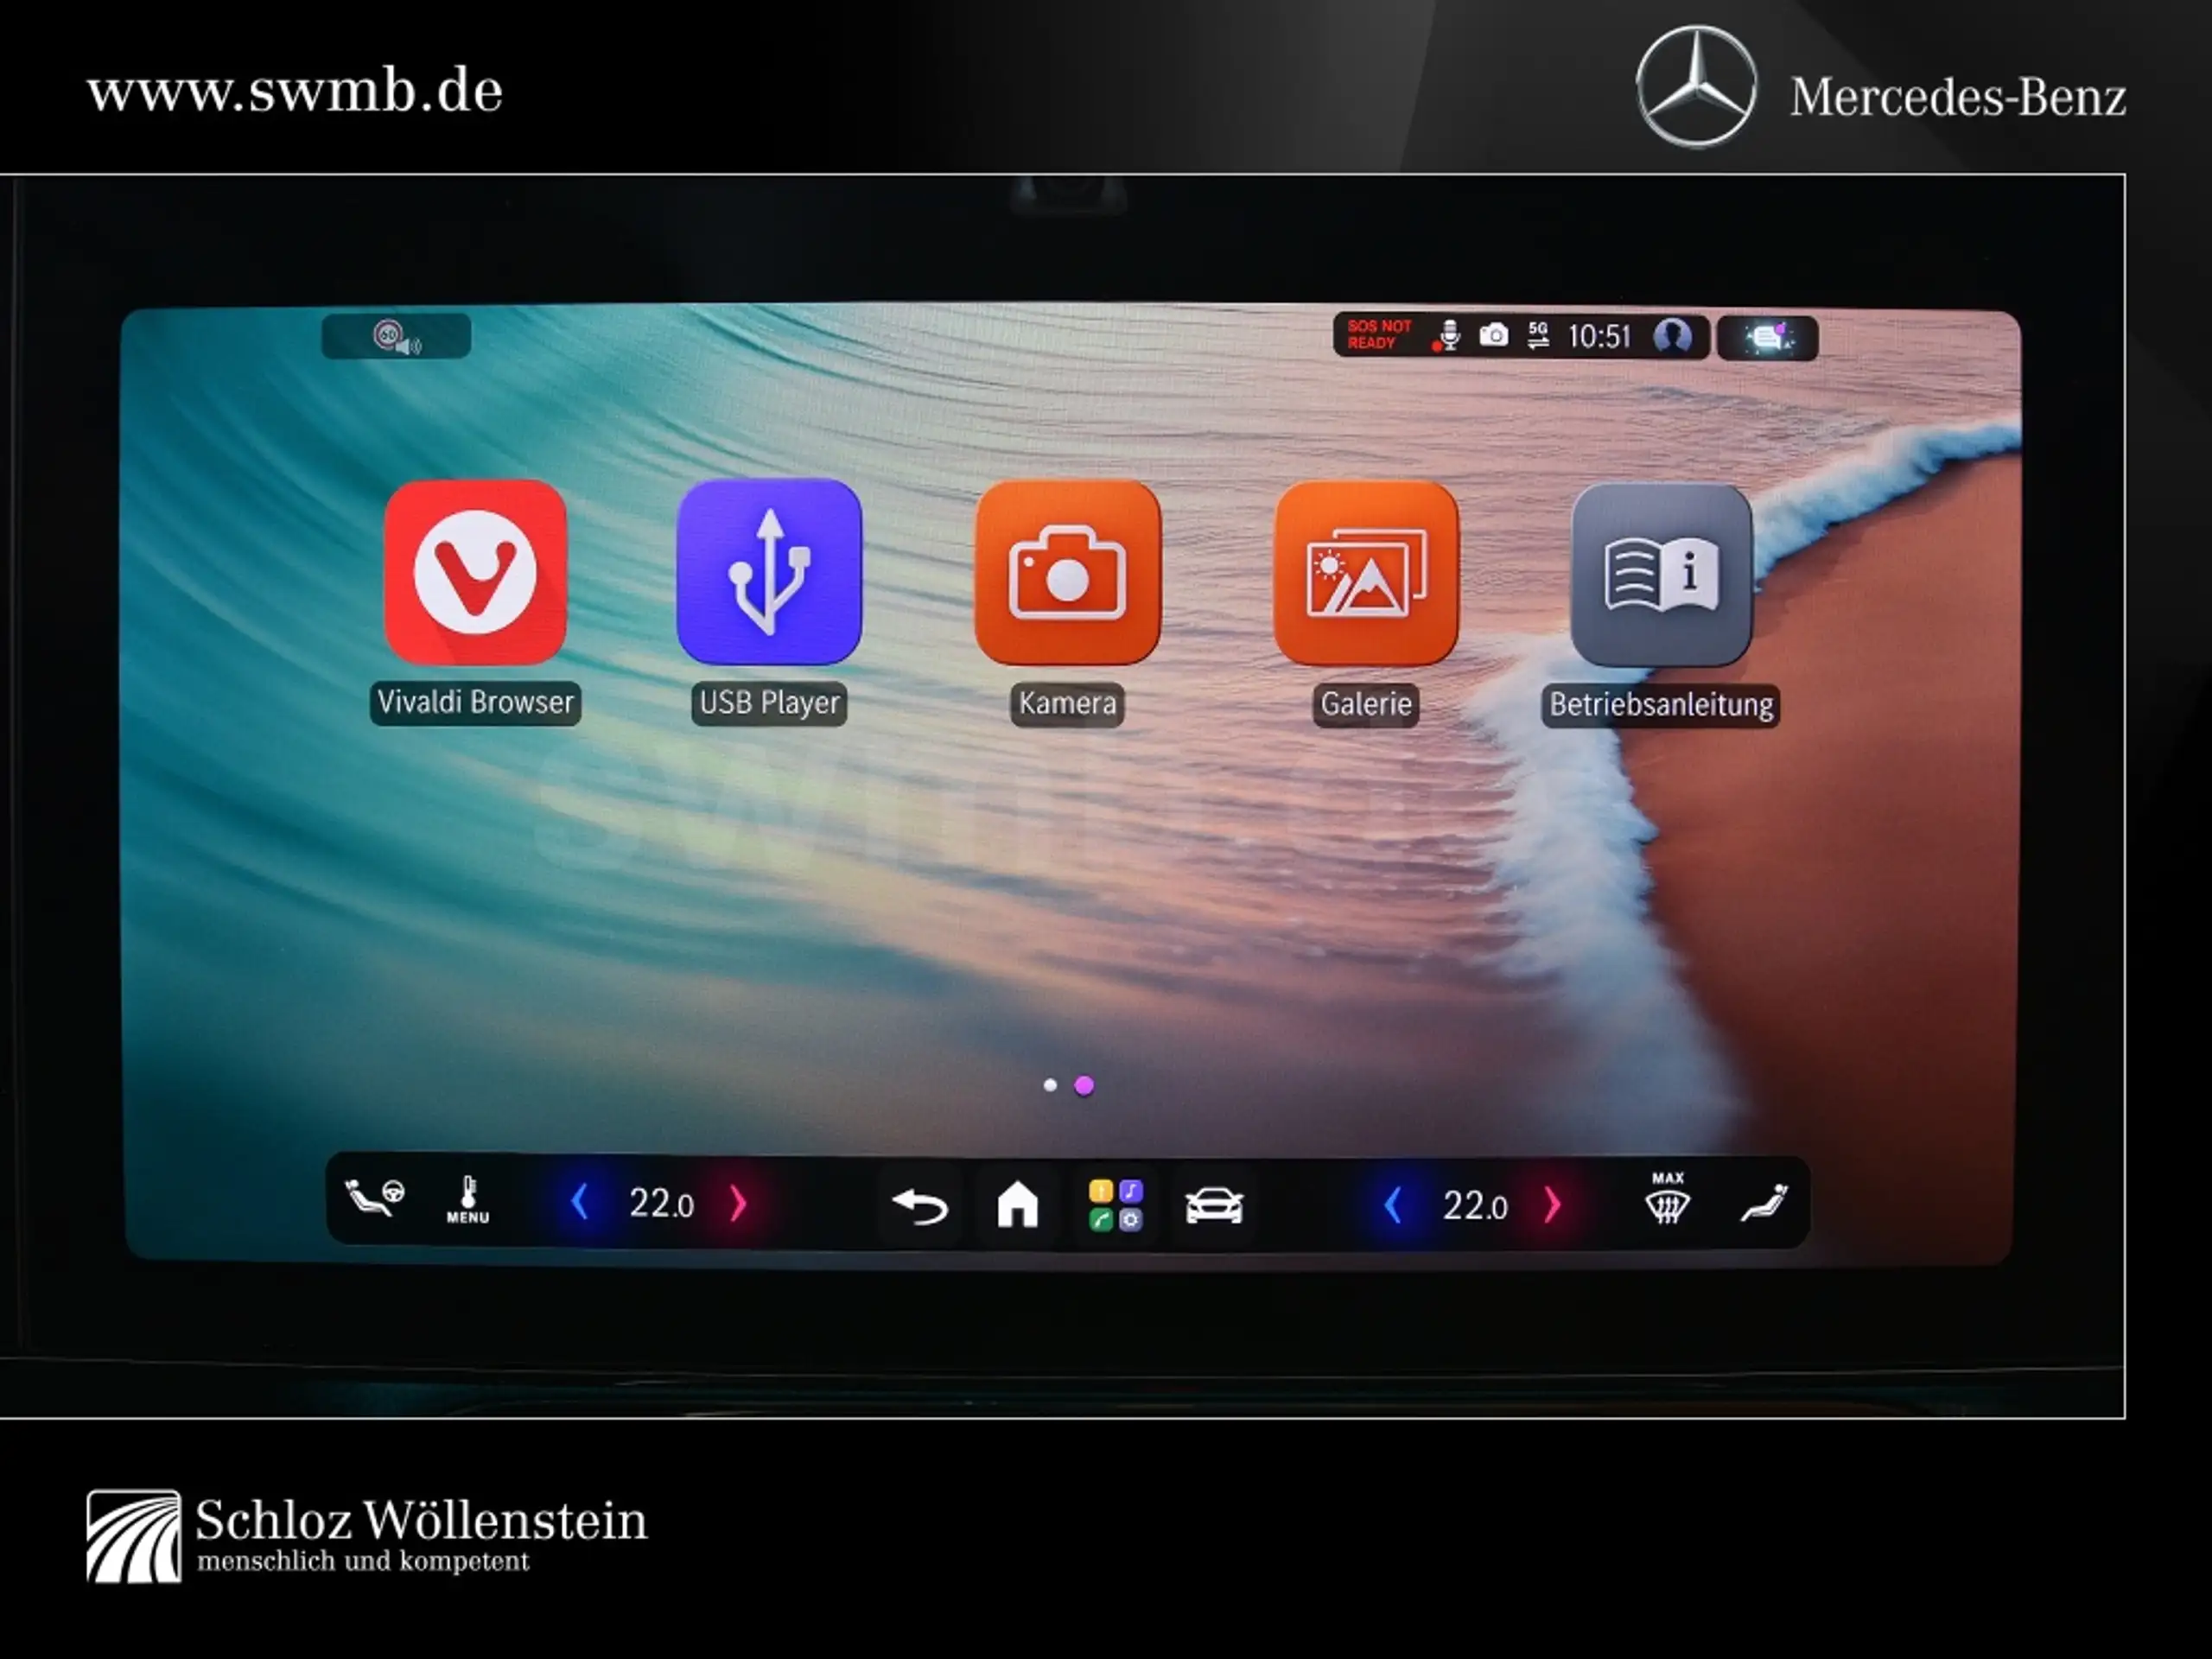The image size is (2212, 1659).
Task: Tap the microphone status icon
Action: coord(1446,336)
